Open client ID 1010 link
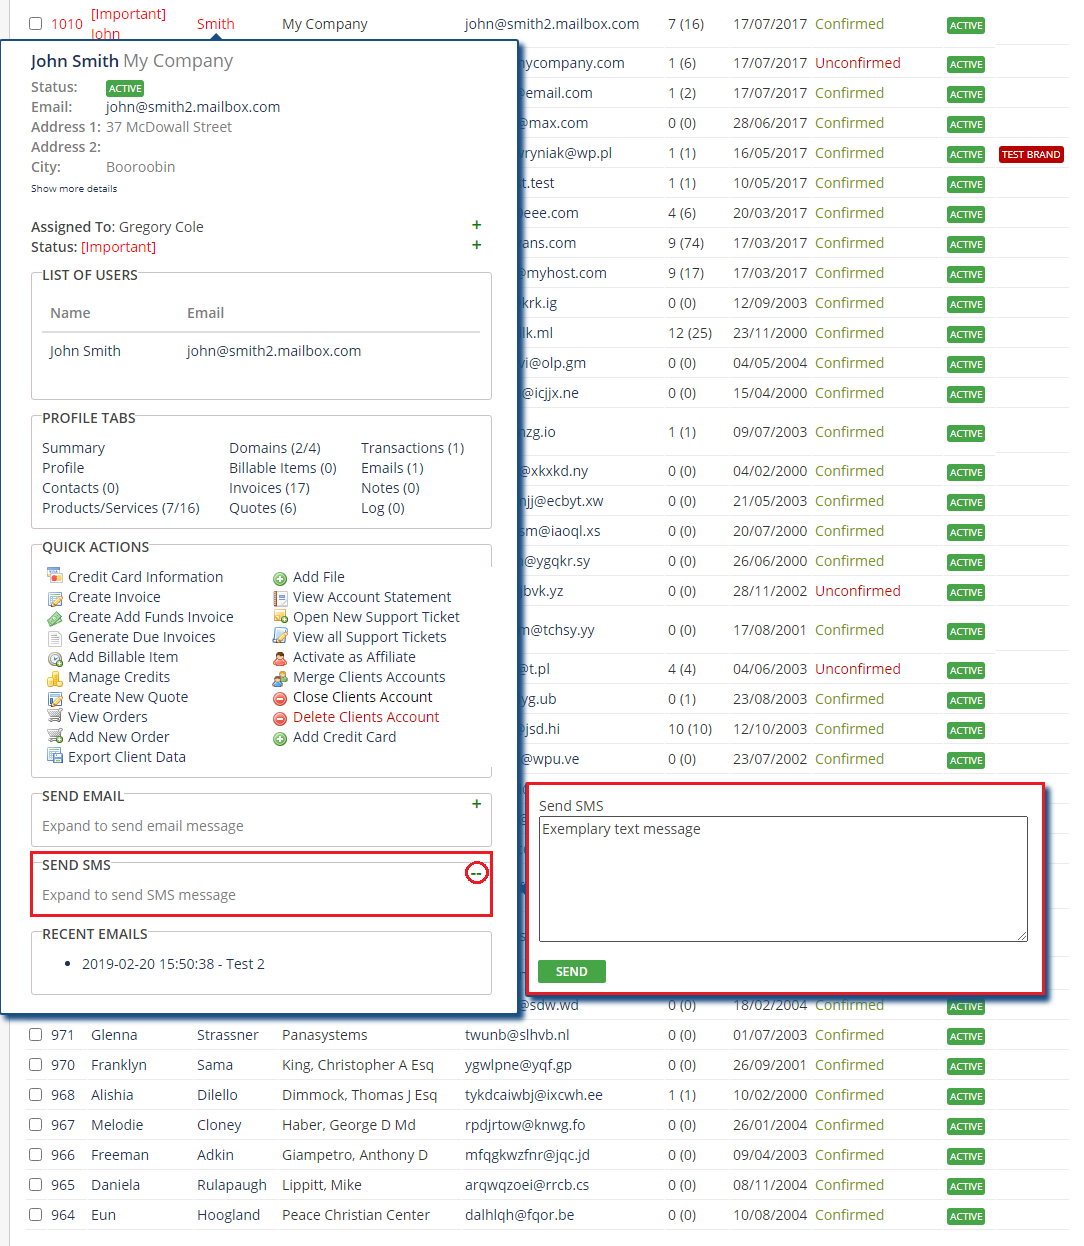1084x1246 pixels. 67,24
